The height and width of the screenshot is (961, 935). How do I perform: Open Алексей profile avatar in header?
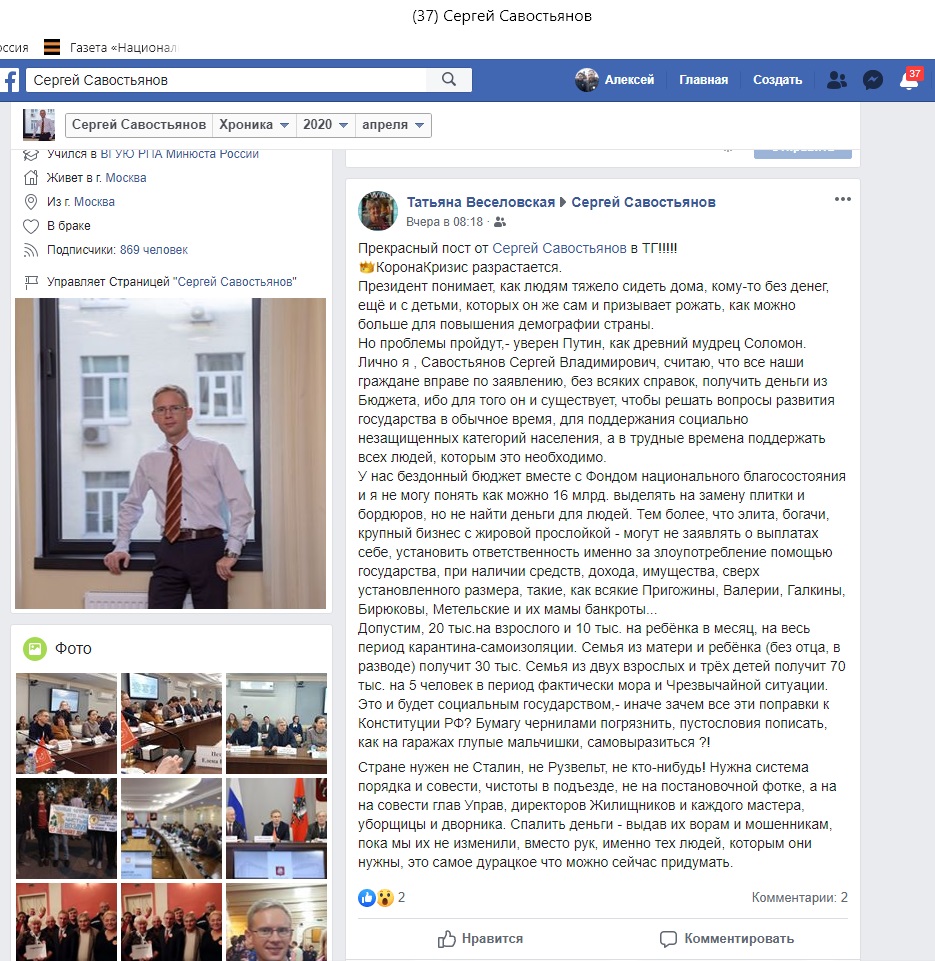tap(586, 80)
